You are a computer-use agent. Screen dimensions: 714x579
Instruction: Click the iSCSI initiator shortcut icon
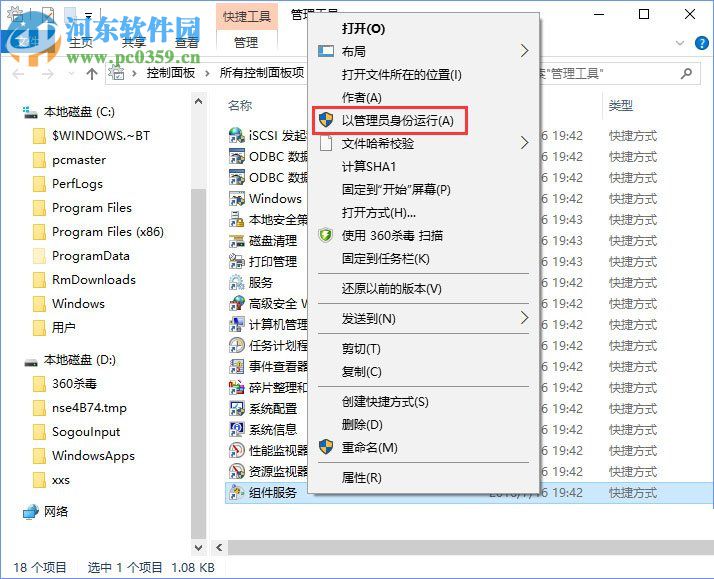click(237, 135)
